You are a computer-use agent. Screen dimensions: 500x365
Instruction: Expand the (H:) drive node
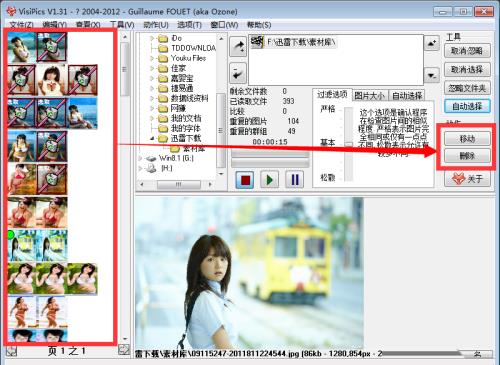tap(141, 168)
